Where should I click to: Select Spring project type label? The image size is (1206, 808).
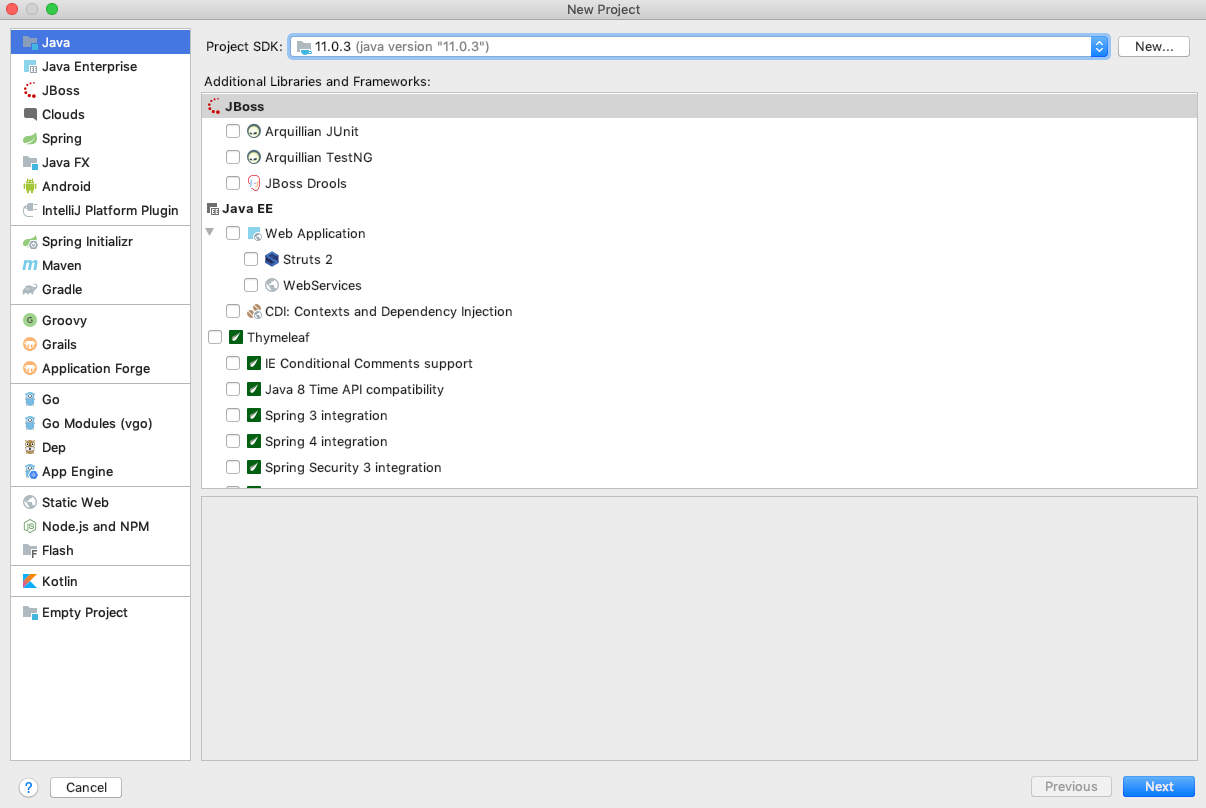[62, 138]
